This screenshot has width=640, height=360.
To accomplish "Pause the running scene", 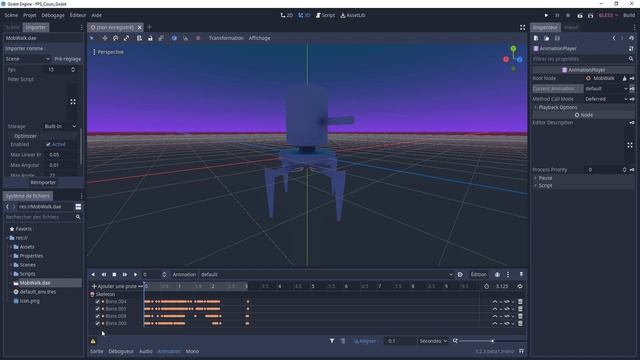I will [557, 15].
